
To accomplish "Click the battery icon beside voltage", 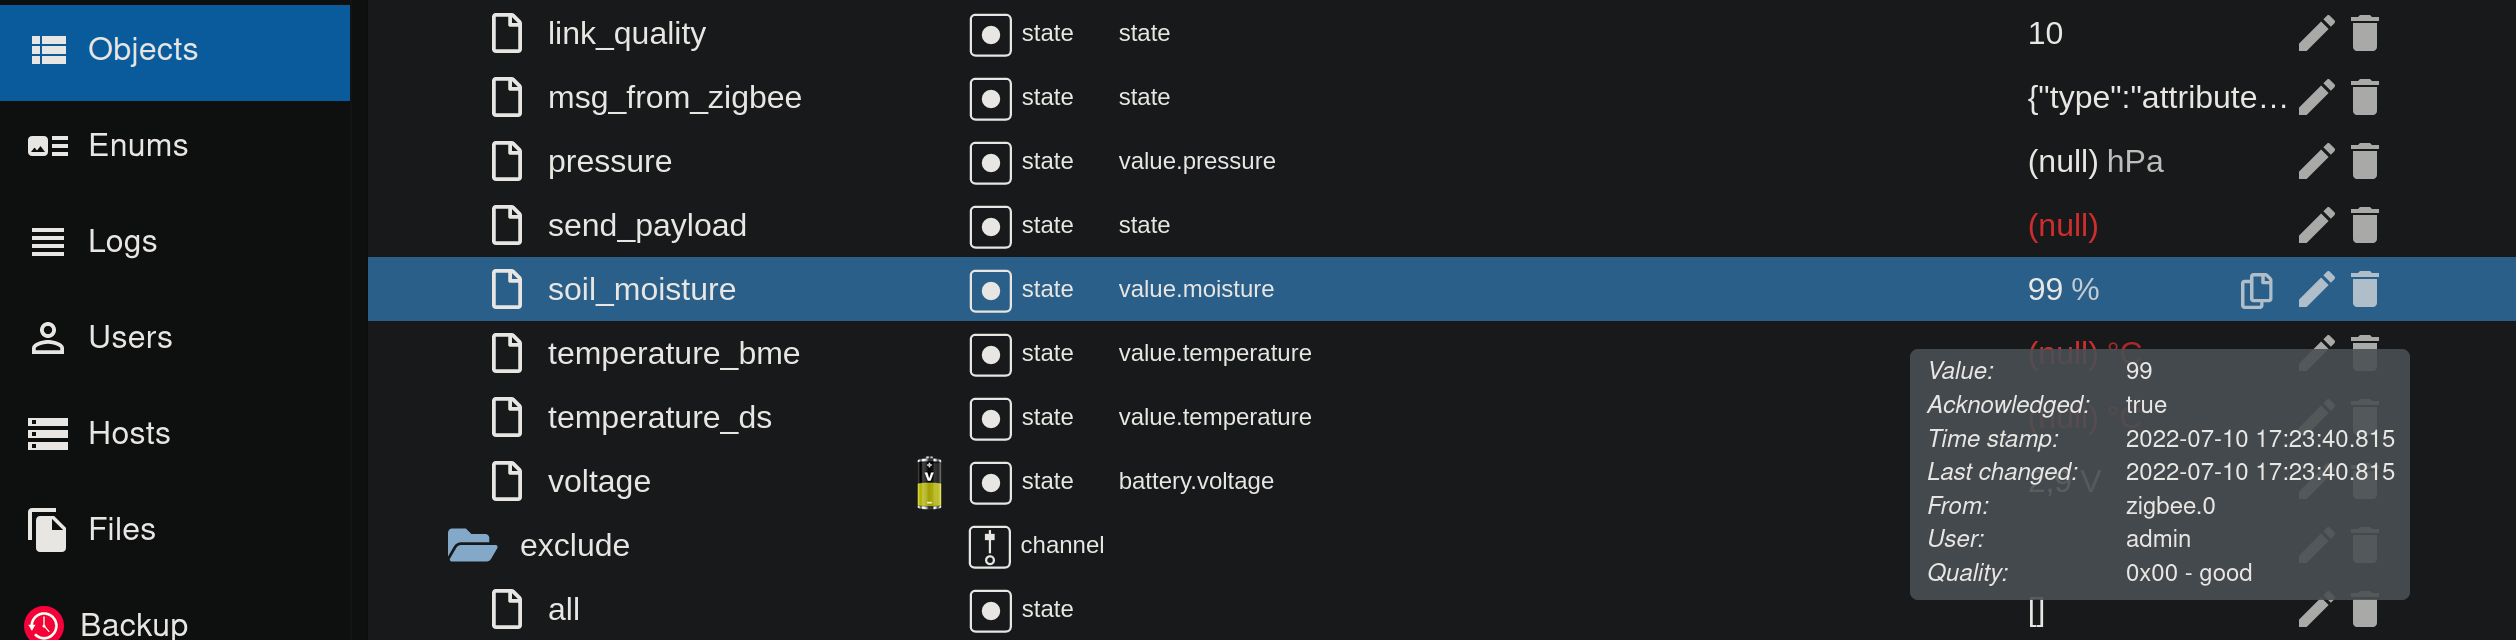I will tap(929, 482).
